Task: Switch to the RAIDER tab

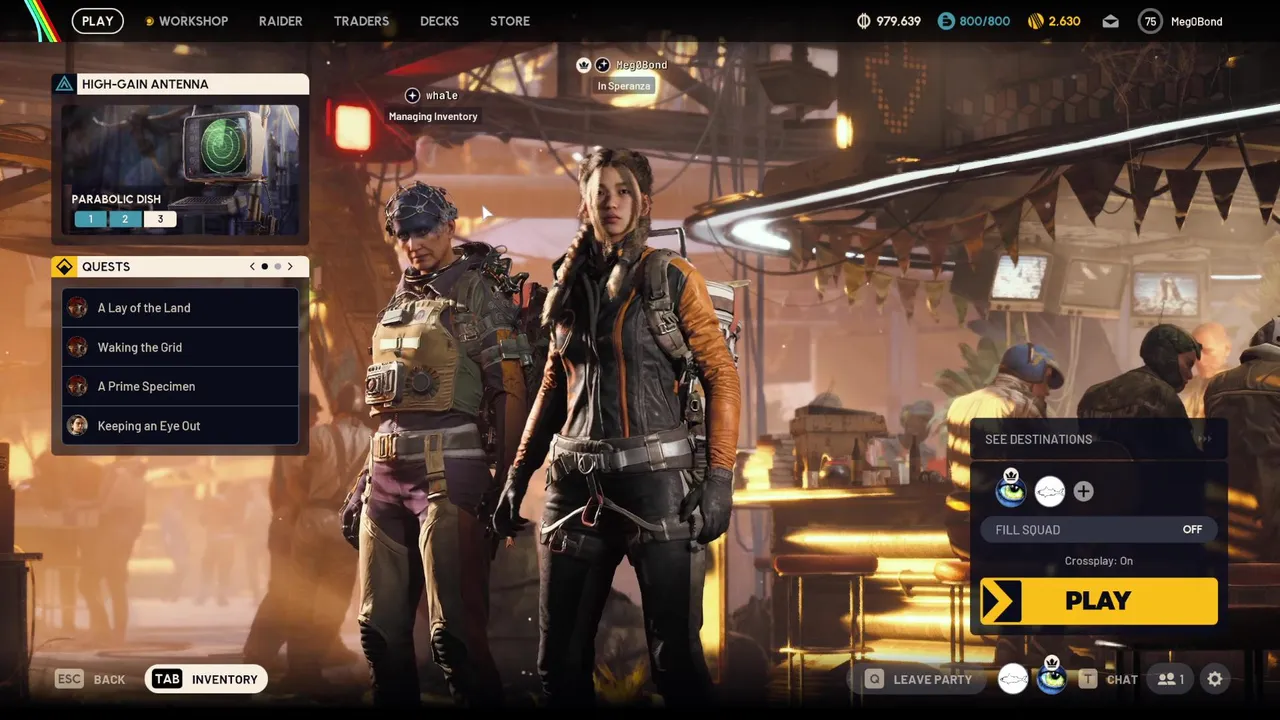Action: point(280,21)
